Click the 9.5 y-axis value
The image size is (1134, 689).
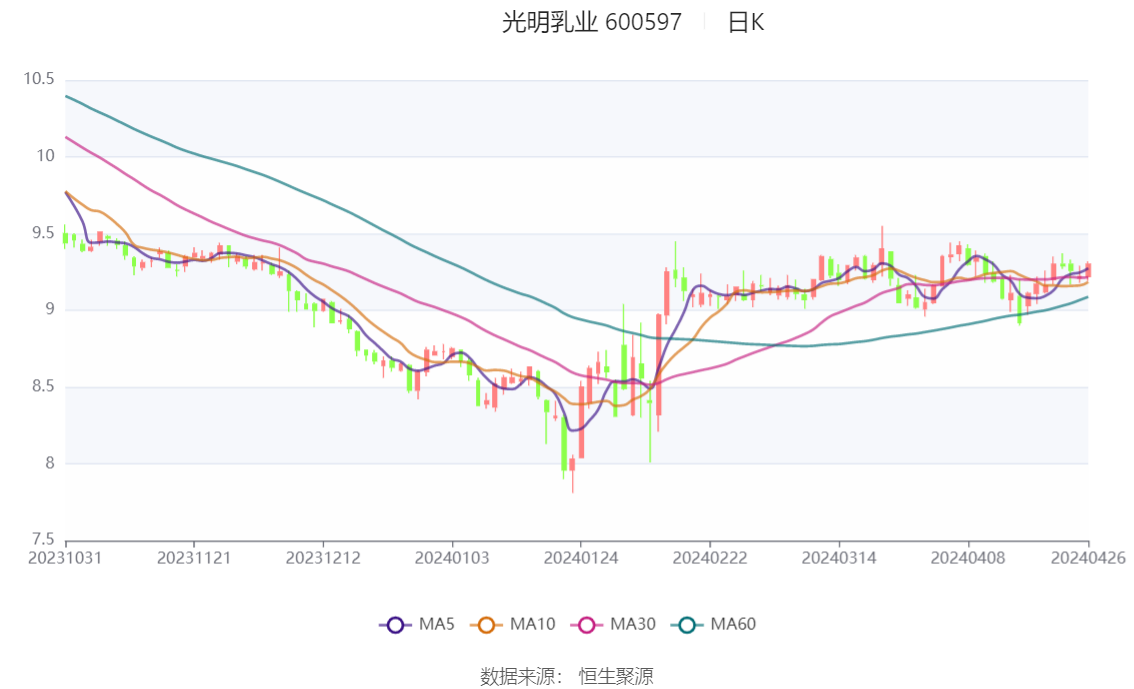click(x=43, y=233)
